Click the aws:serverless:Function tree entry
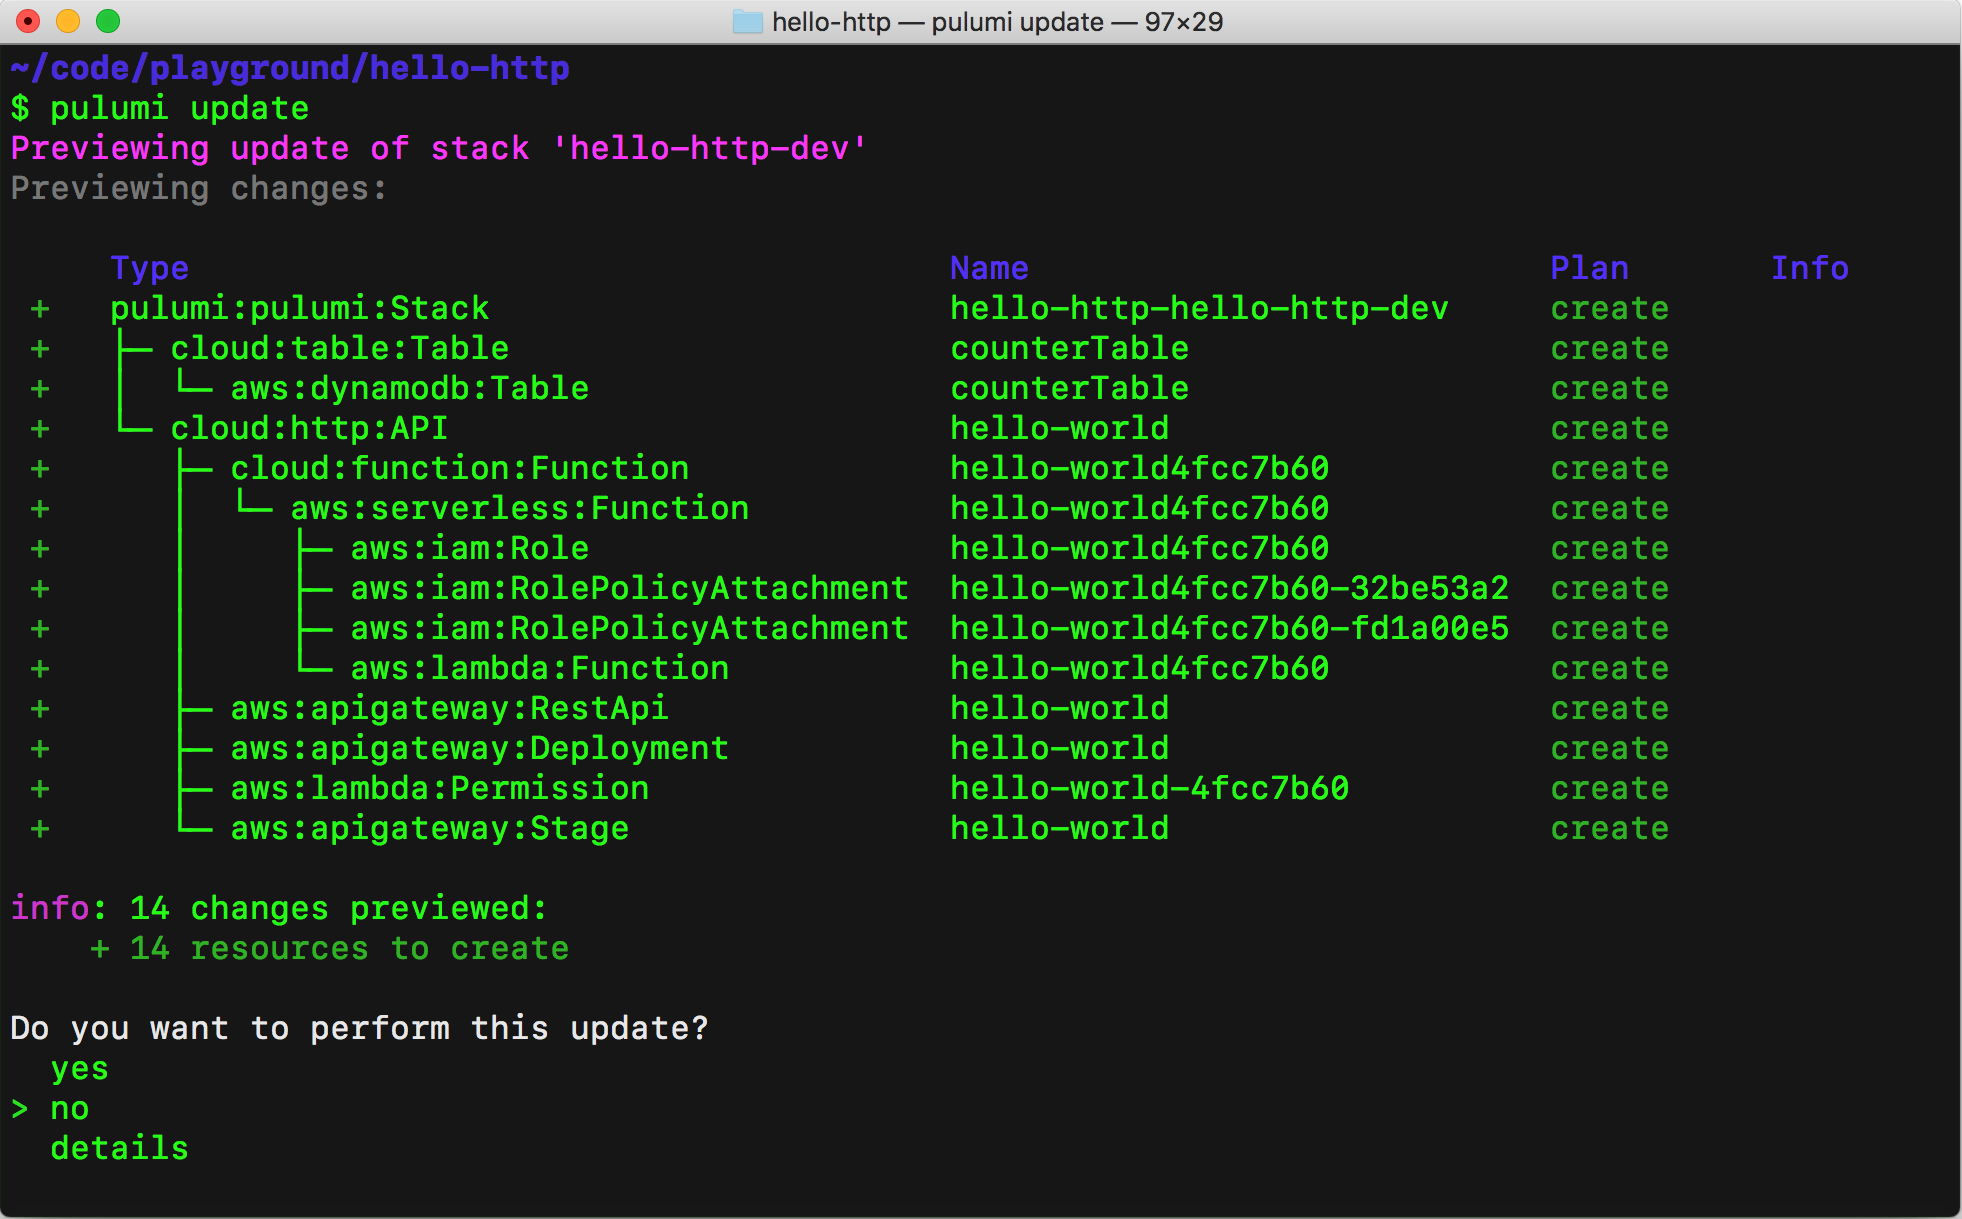1962x1219 pixels. (519, 509)
